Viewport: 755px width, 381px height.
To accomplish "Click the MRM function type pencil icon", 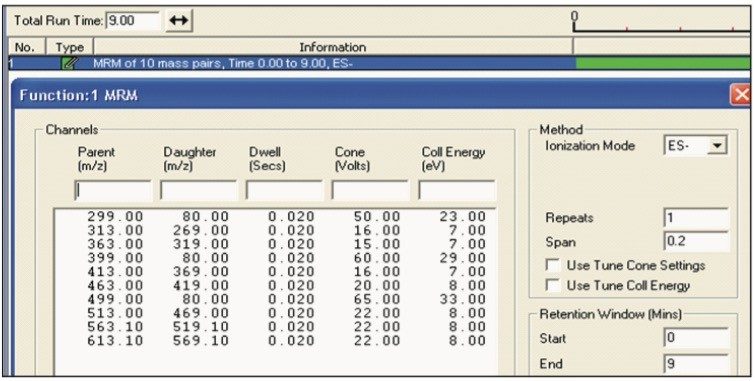I will pos(68,63).
